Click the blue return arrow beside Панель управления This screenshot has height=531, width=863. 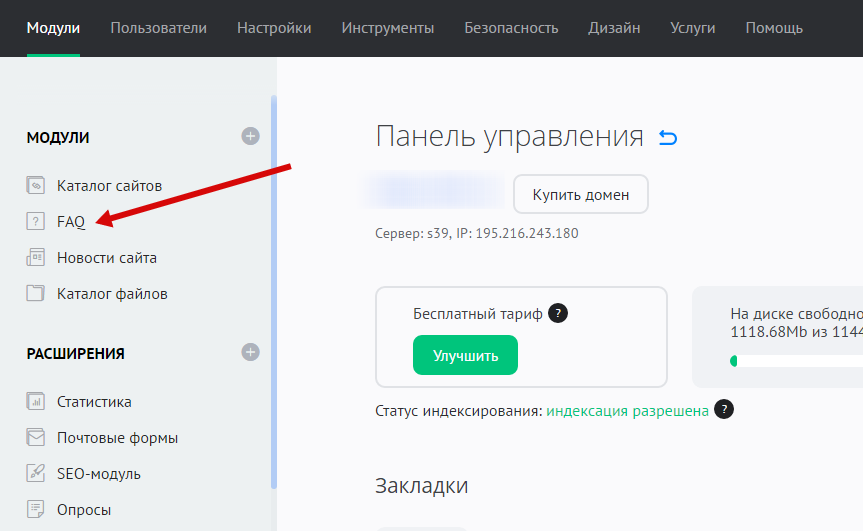[x=668, y=137]
